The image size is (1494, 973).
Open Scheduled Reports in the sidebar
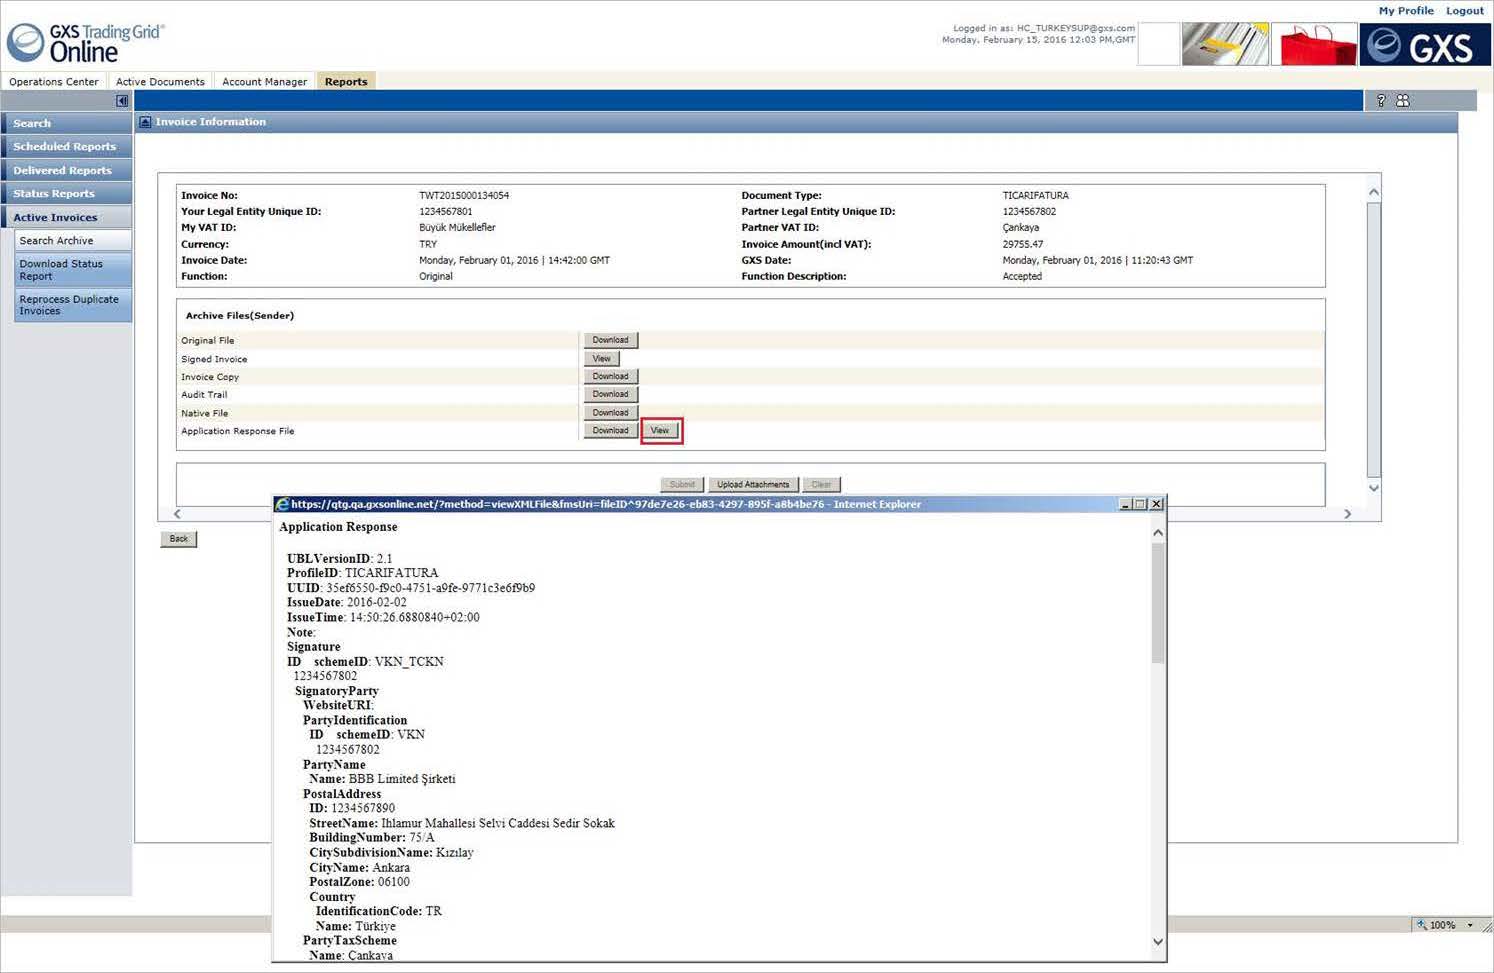point(67,147)
